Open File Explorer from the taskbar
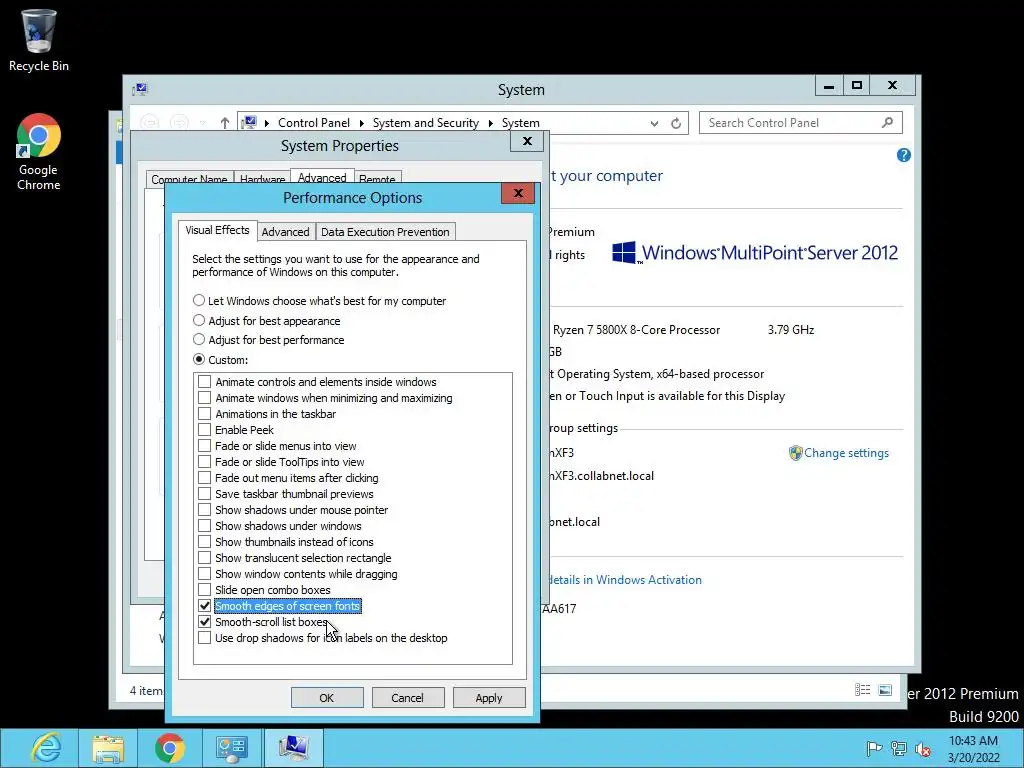Viewport: 1024px width, 768px height. [108, 748]
